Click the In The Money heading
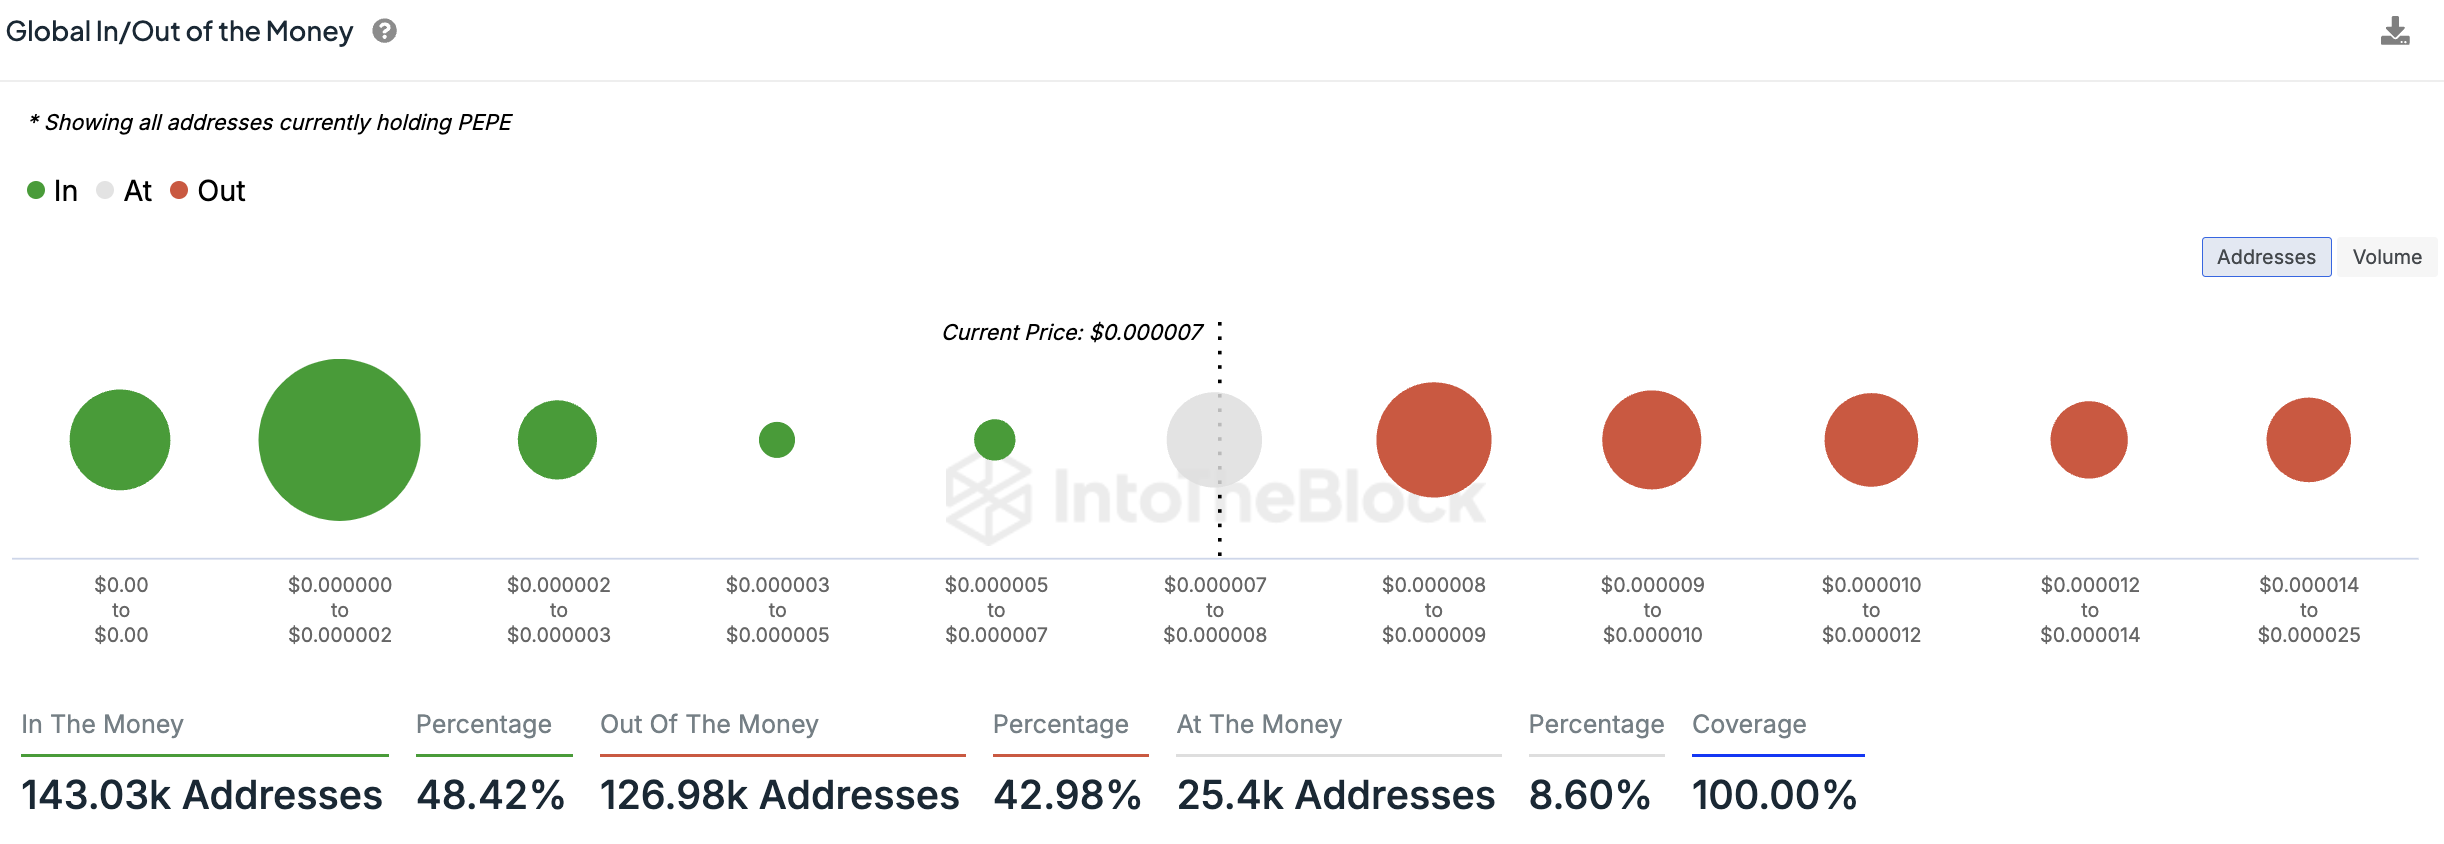Viewport: 2444px width, 844px height. pos(102,724)
